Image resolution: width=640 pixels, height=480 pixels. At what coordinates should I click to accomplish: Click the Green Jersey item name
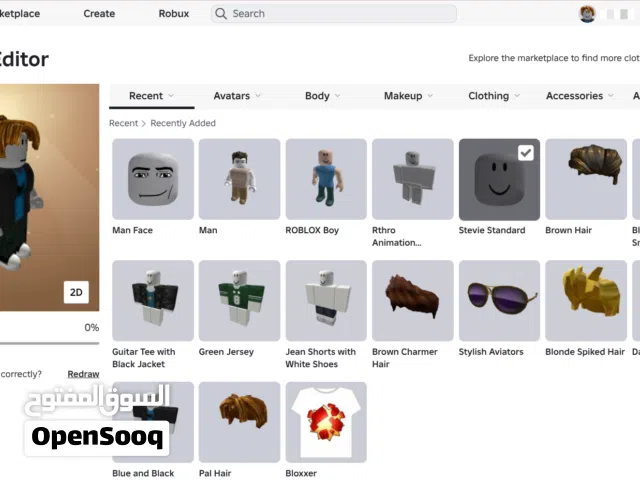pyautogui.click(x=226, y=352)
